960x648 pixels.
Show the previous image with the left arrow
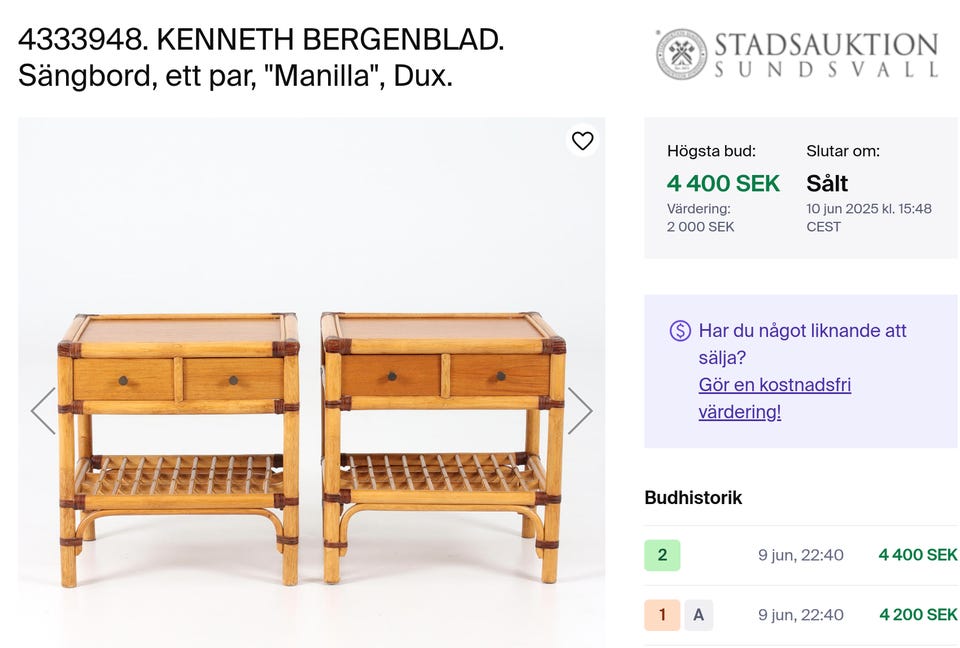click(41, 410)
